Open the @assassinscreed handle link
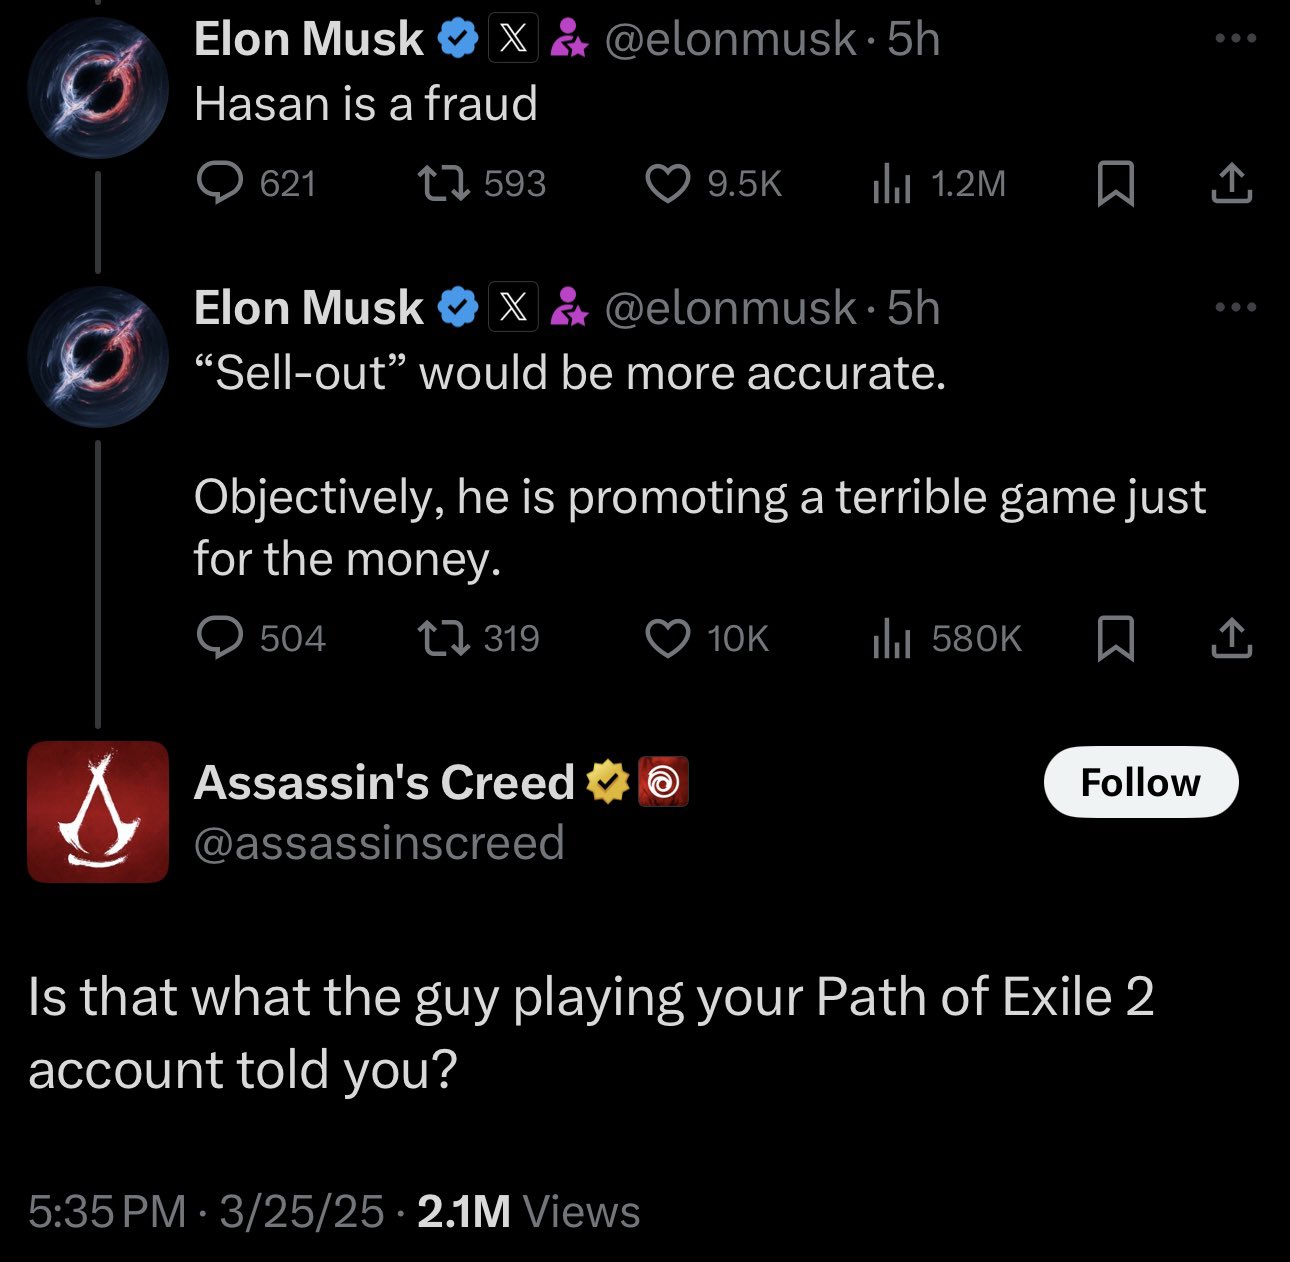This screenshot has width=1290, height=1262. [x=379, y=843]
